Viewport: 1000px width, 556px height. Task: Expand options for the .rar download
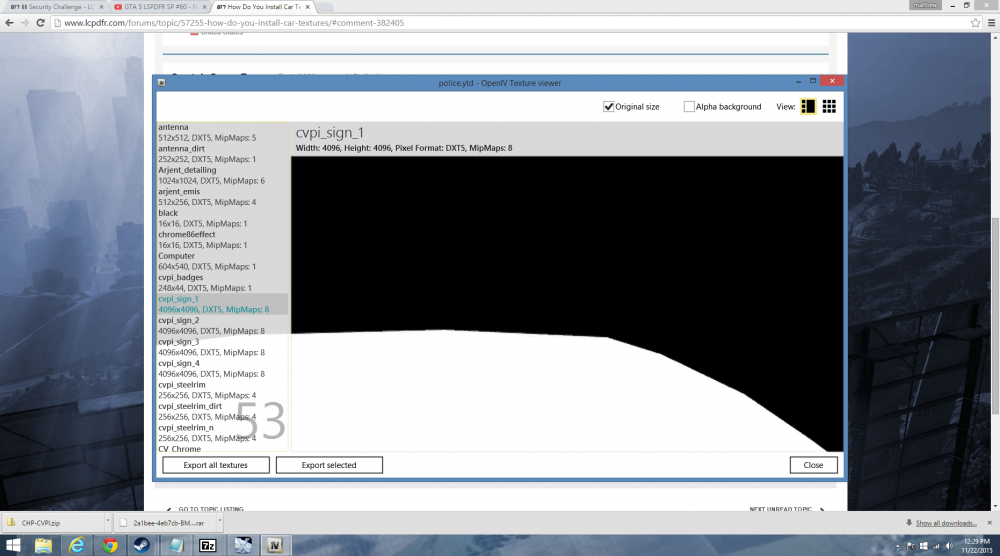click(x=219, y=522)
